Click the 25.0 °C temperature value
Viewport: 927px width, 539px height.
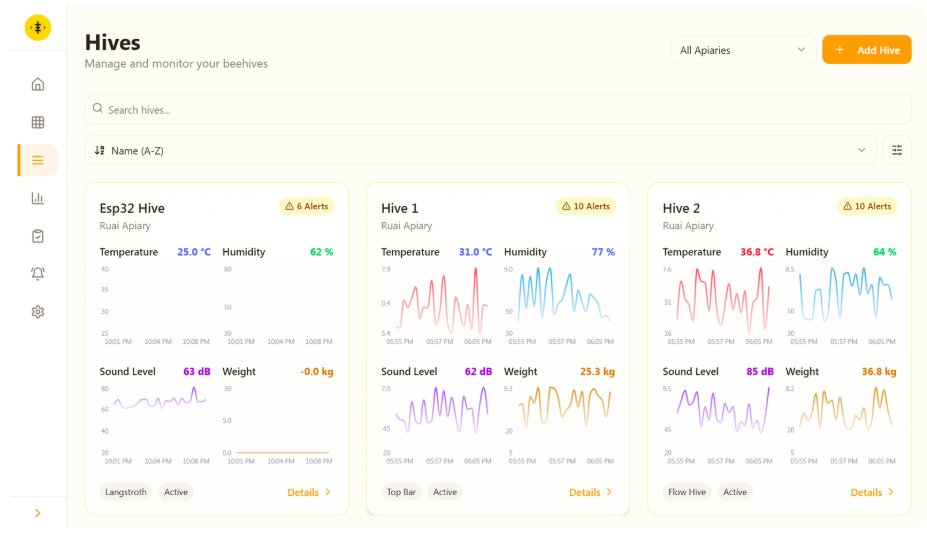tap(194, 252)
